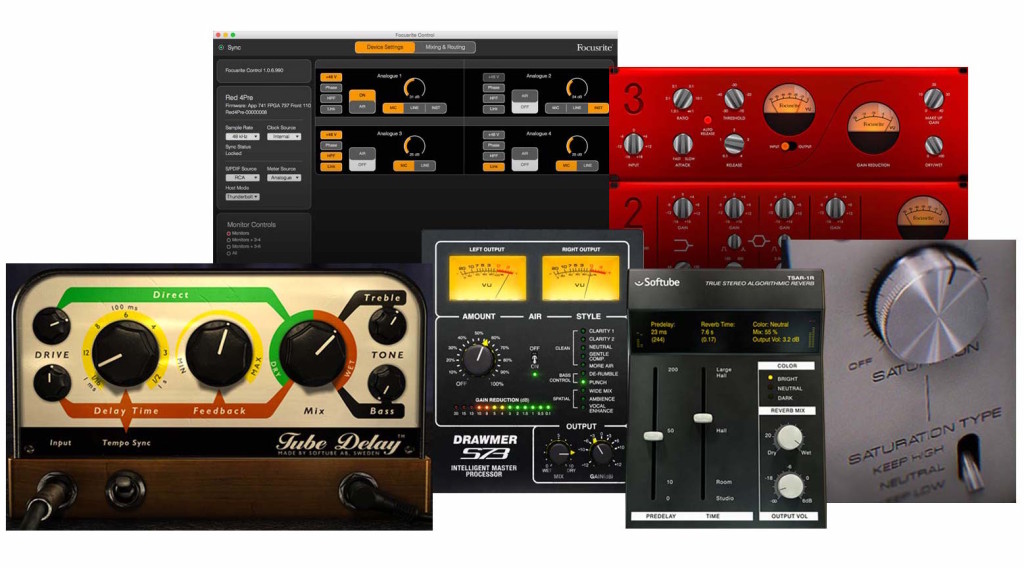Click the Tube Delay Feedback knob
The height and width of the screenshot is (568, 1024).
[219, 353]
